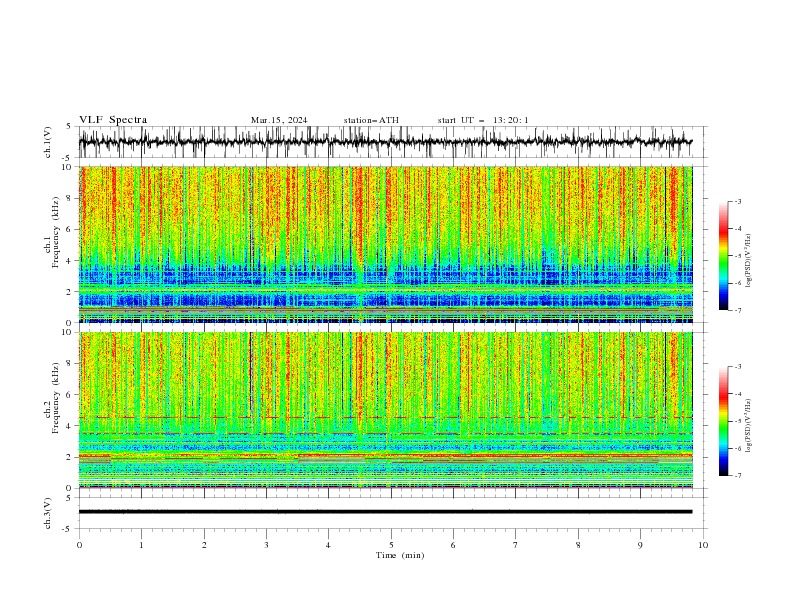The height and width of the screenshot is (612, 792).
Task: Click the '7' tick on the time axis
Action: tap(516, 545)
